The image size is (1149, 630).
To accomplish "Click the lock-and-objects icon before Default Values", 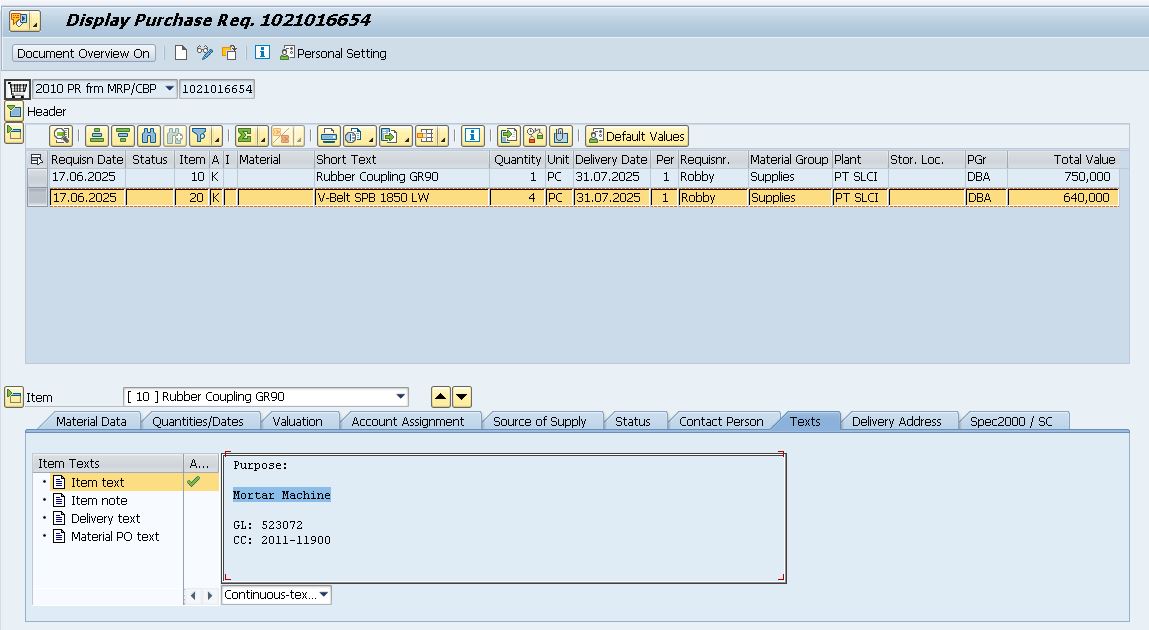I will coord(535,136).
